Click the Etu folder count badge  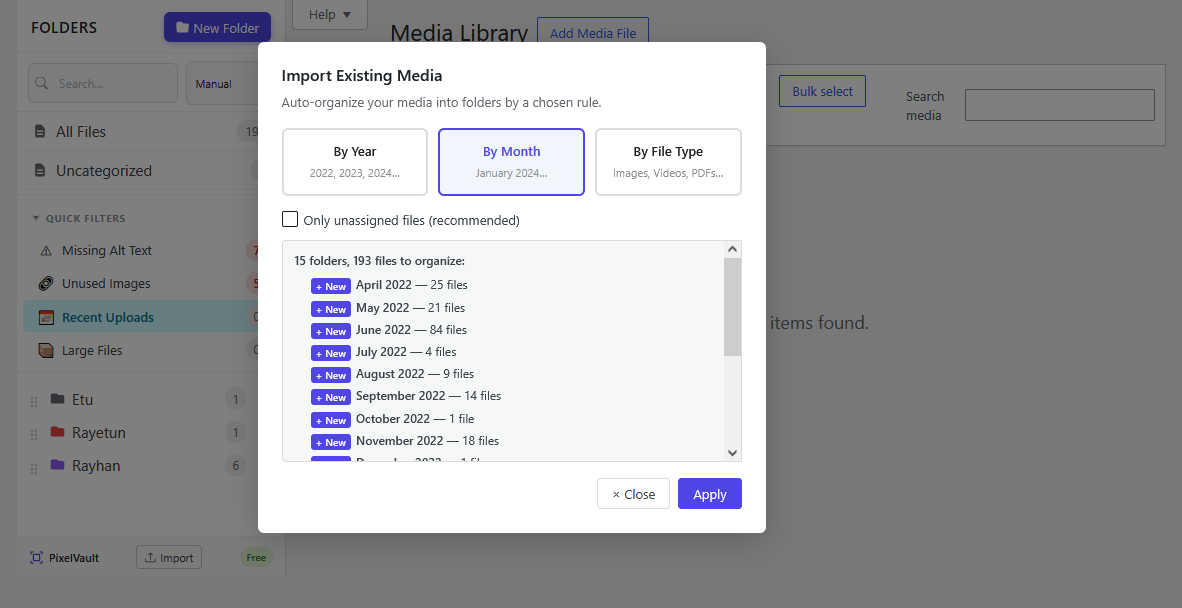point(235,399)
